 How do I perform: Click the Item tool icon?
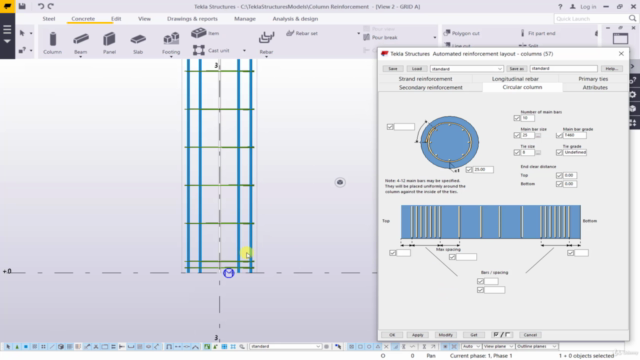pyautogui.click(x=199, y=33)
